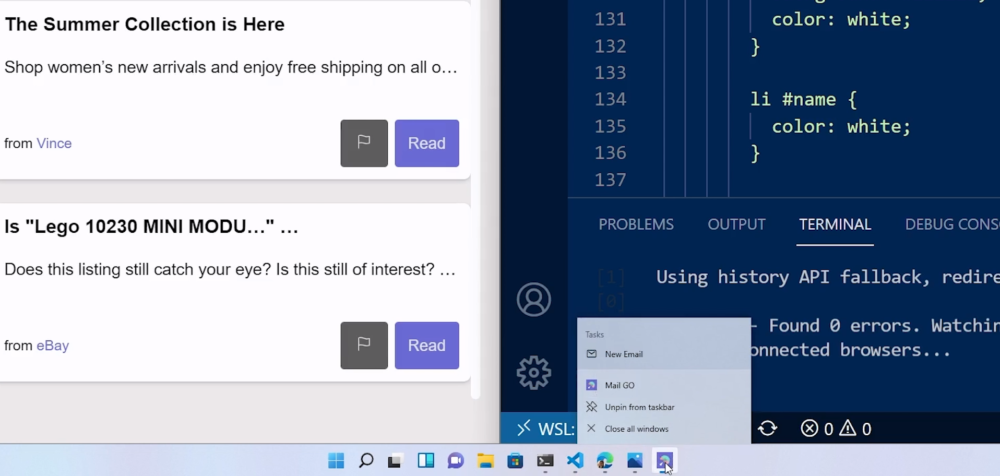Launch Visual Studio Code from the taskbar
The width and height of the screenshot is (1000, 476).
(575, 461)
